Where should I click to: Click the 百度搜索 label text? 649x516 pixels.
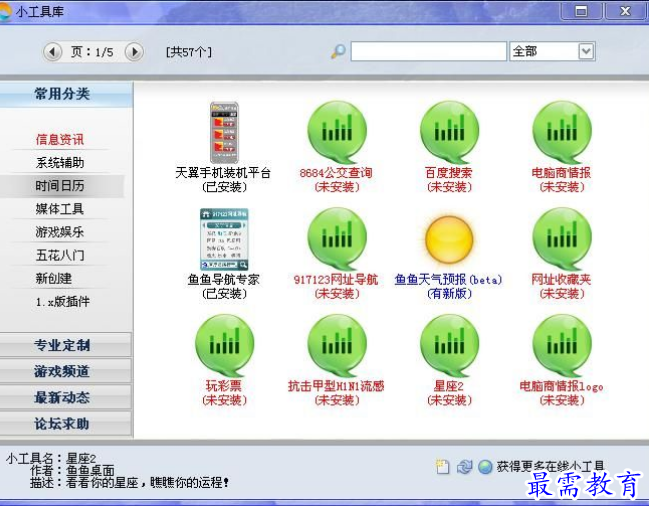[449, 173]
